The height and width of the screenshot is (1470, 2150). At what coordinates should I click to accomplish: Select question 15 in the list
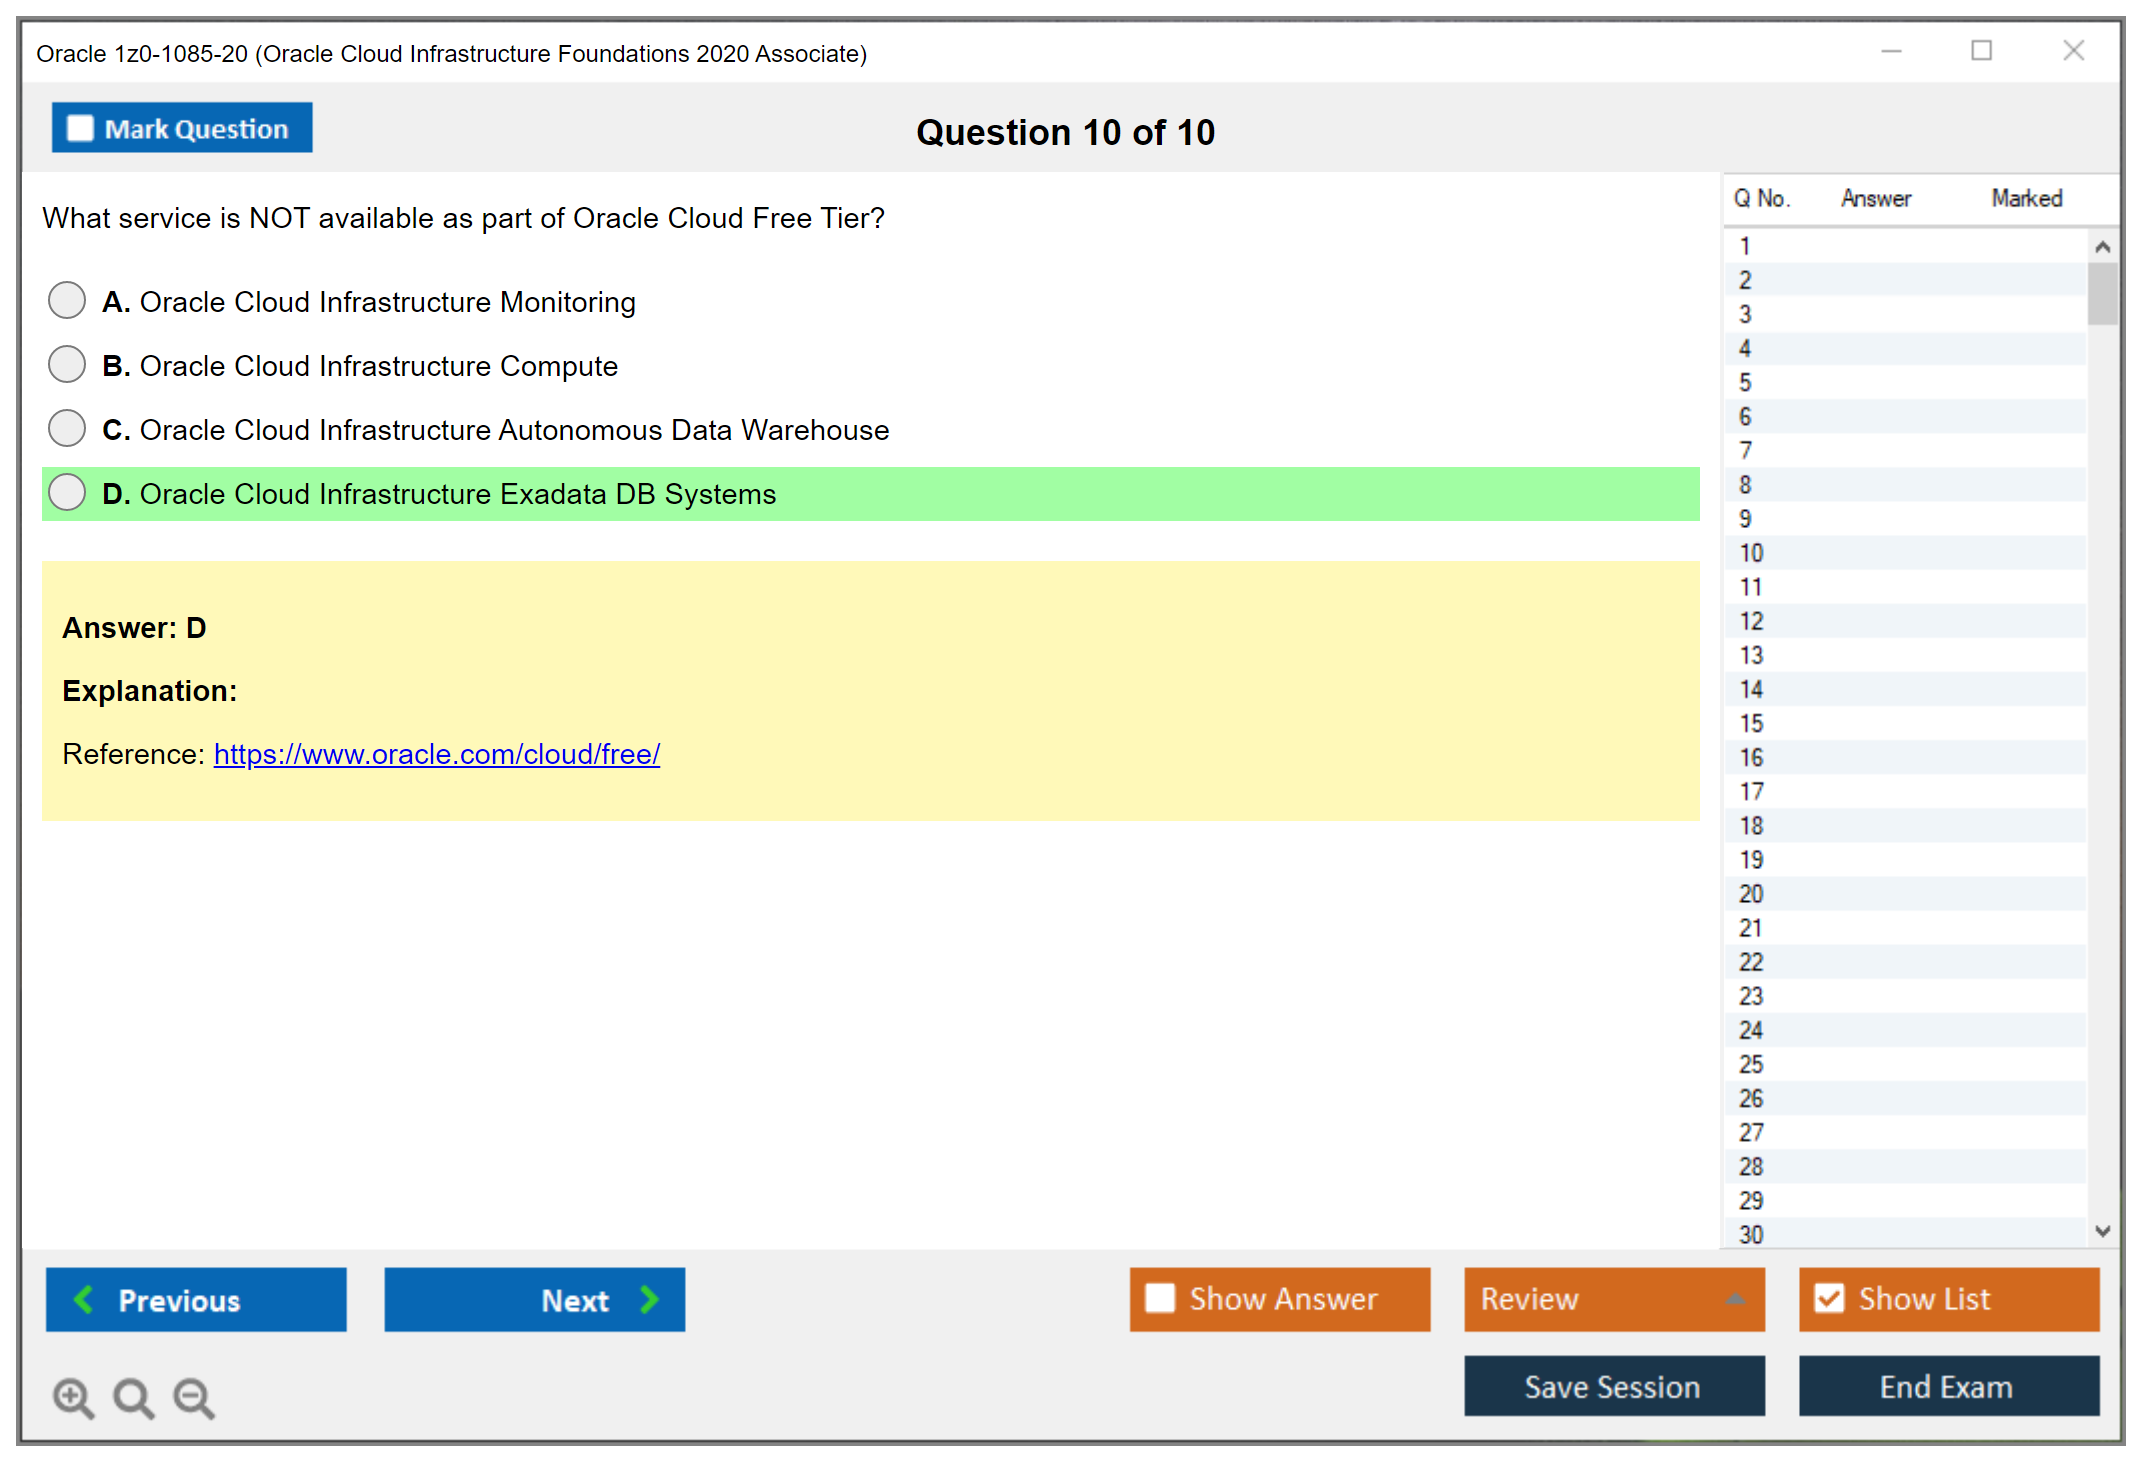tap(1751, 723)
